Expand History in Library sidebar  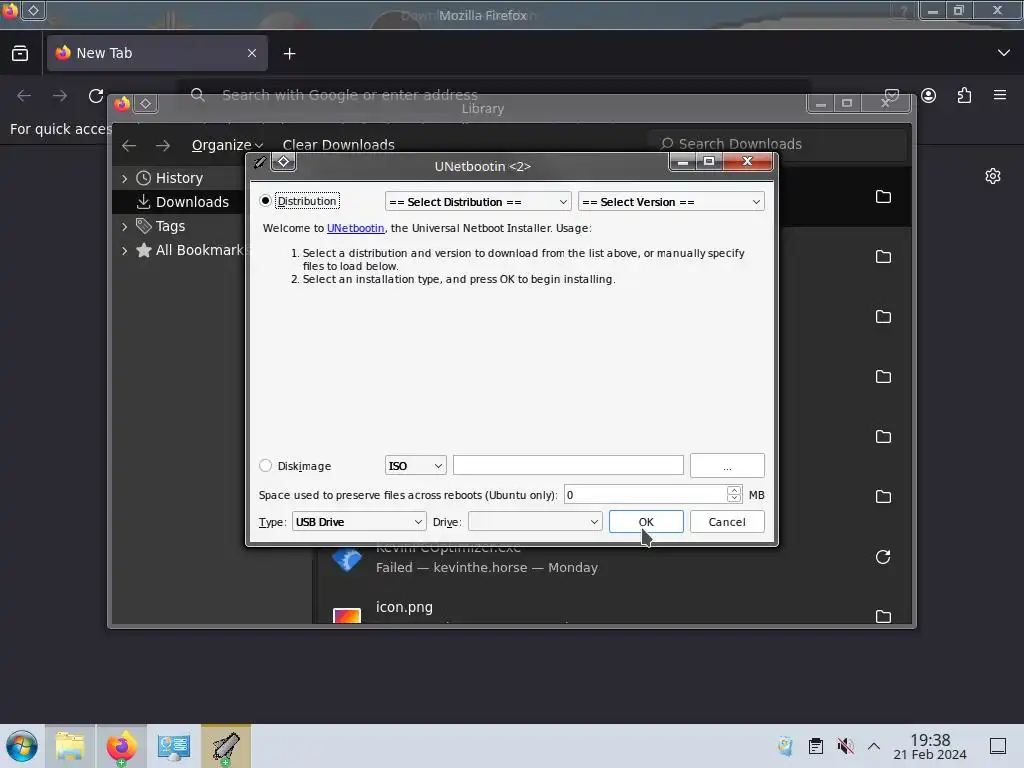tap(125, 178)
